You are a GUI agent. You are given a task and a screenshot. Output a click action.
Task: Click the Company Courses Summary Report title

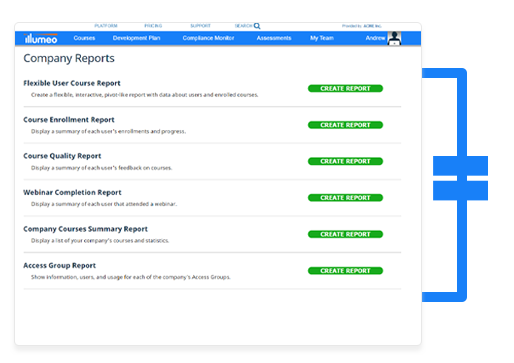(85, 229)
